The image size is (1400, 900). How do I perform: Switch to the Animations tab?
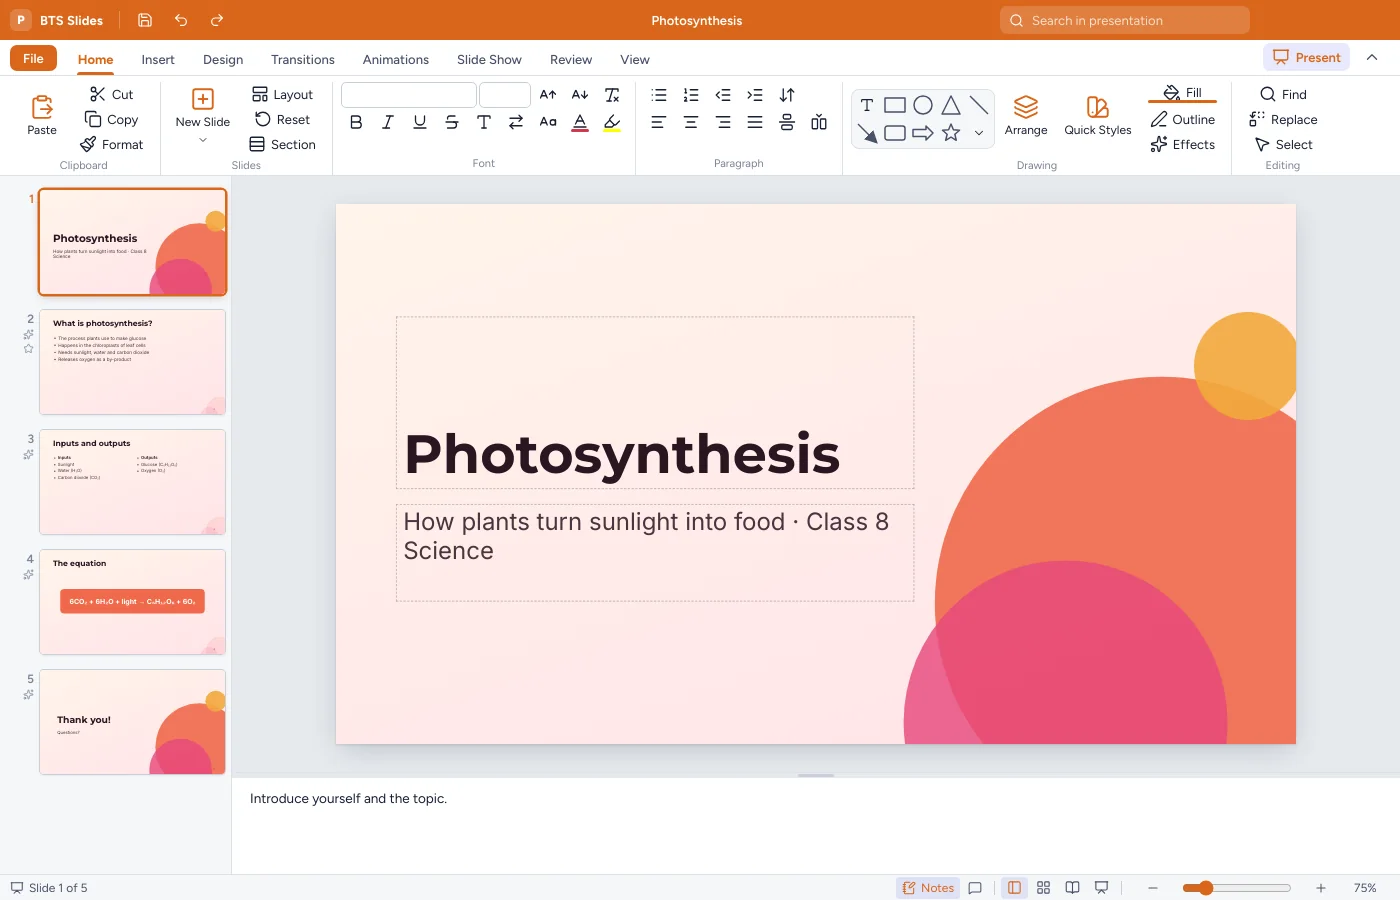[x=396, y=60]
